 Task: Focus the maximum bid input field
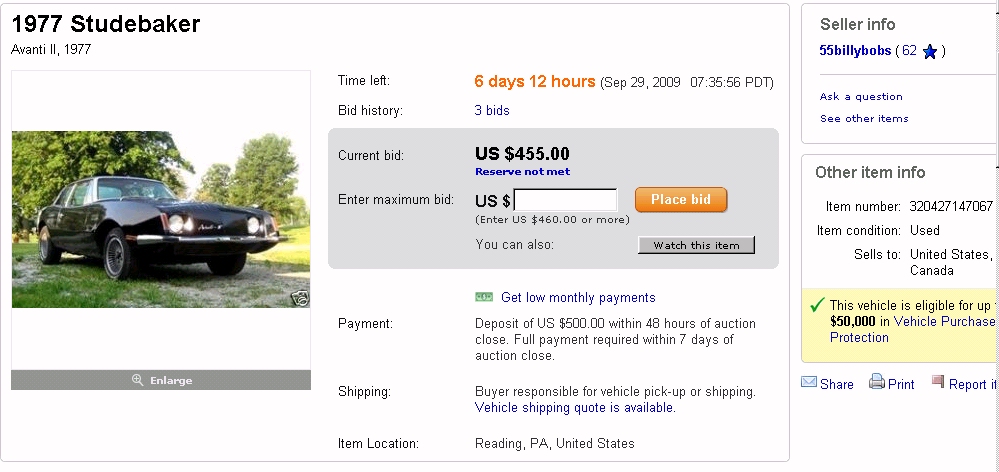[565, 200]
